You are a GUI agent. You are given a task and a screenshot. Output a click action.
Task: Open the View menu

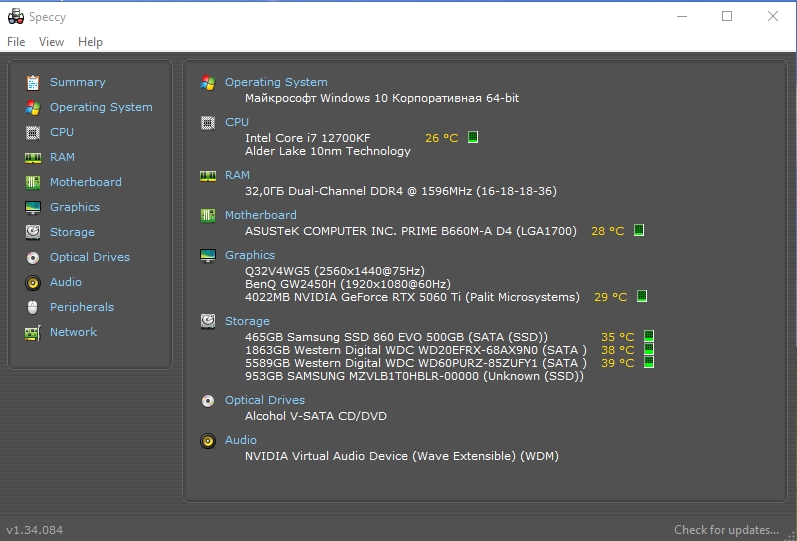click(51, 42)
